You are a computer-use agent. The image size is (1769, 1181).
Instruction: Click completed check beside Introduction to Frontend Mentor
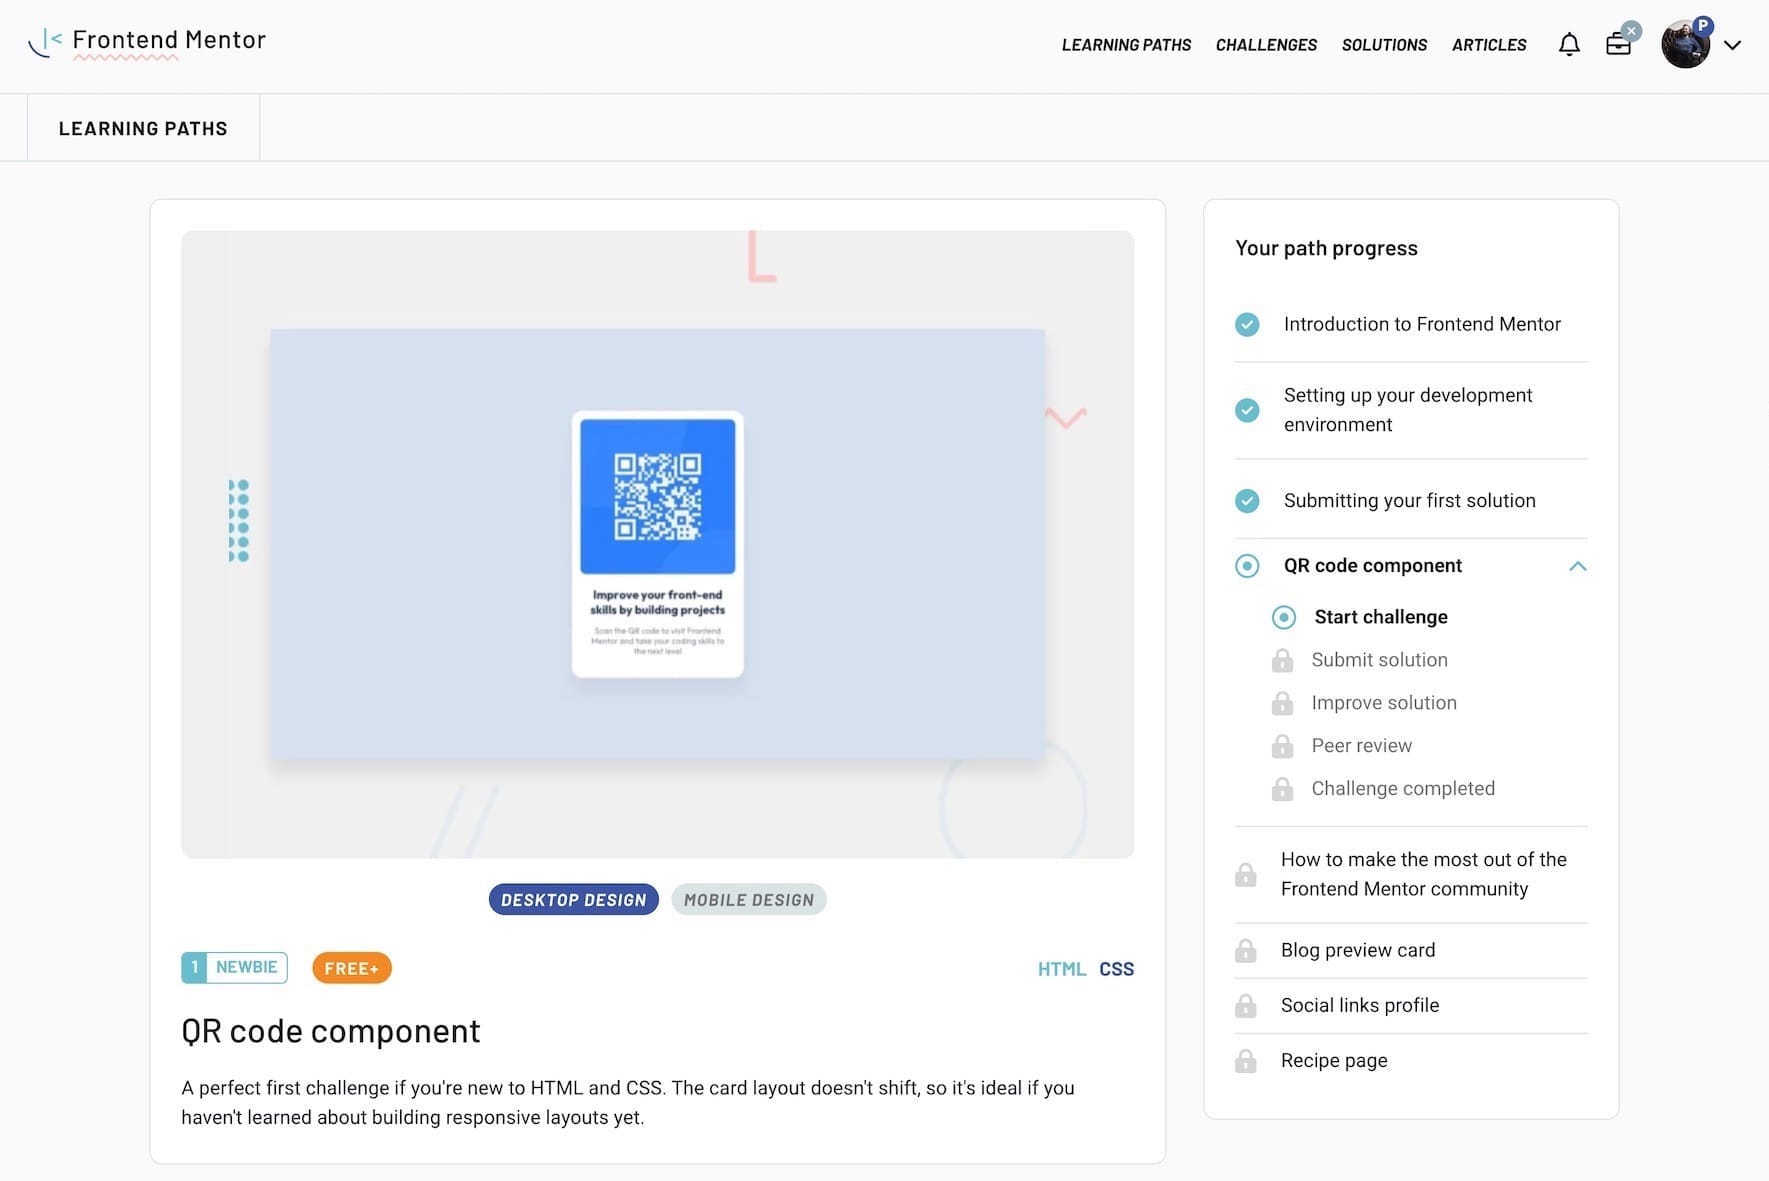[1247, 324]
